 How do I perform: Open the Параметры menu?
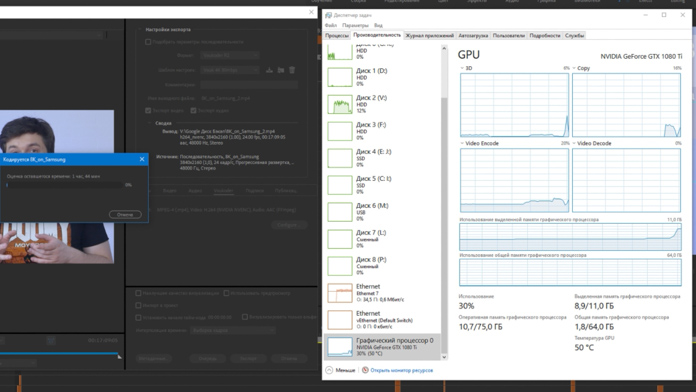click(x=355, y=25)
